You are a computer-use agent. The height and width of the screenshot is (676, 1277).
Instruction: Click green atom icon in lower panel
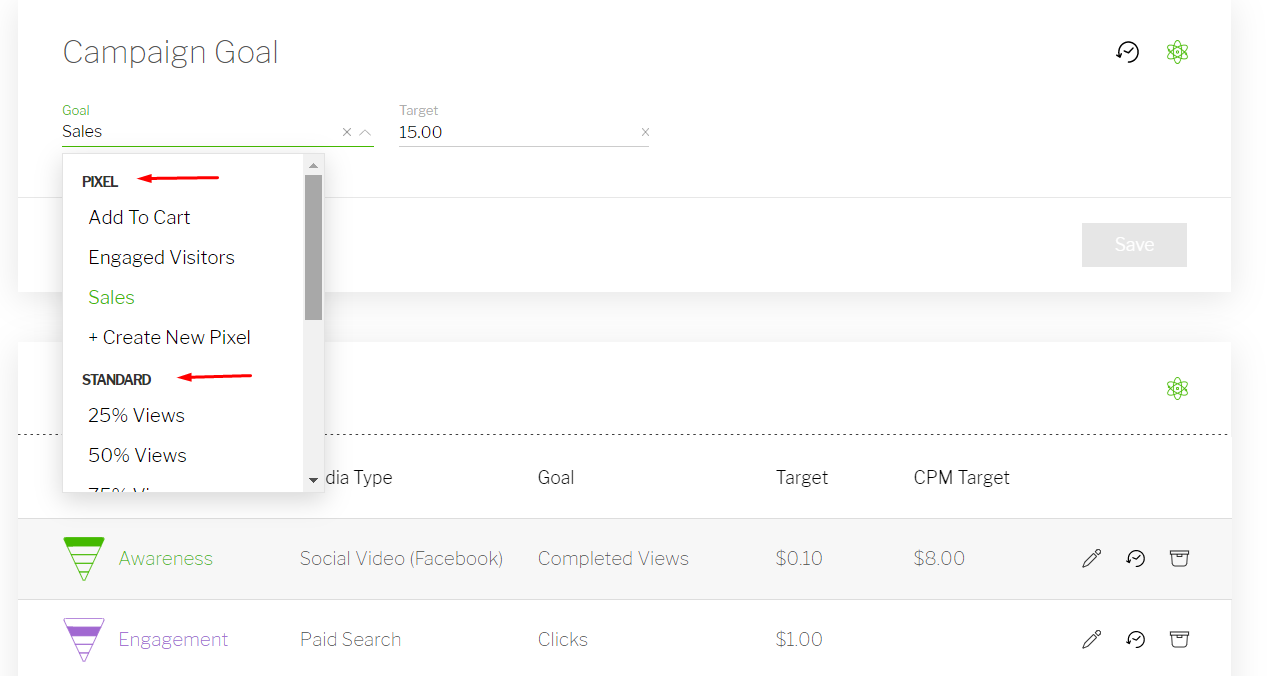click(x=1177, y=389)
